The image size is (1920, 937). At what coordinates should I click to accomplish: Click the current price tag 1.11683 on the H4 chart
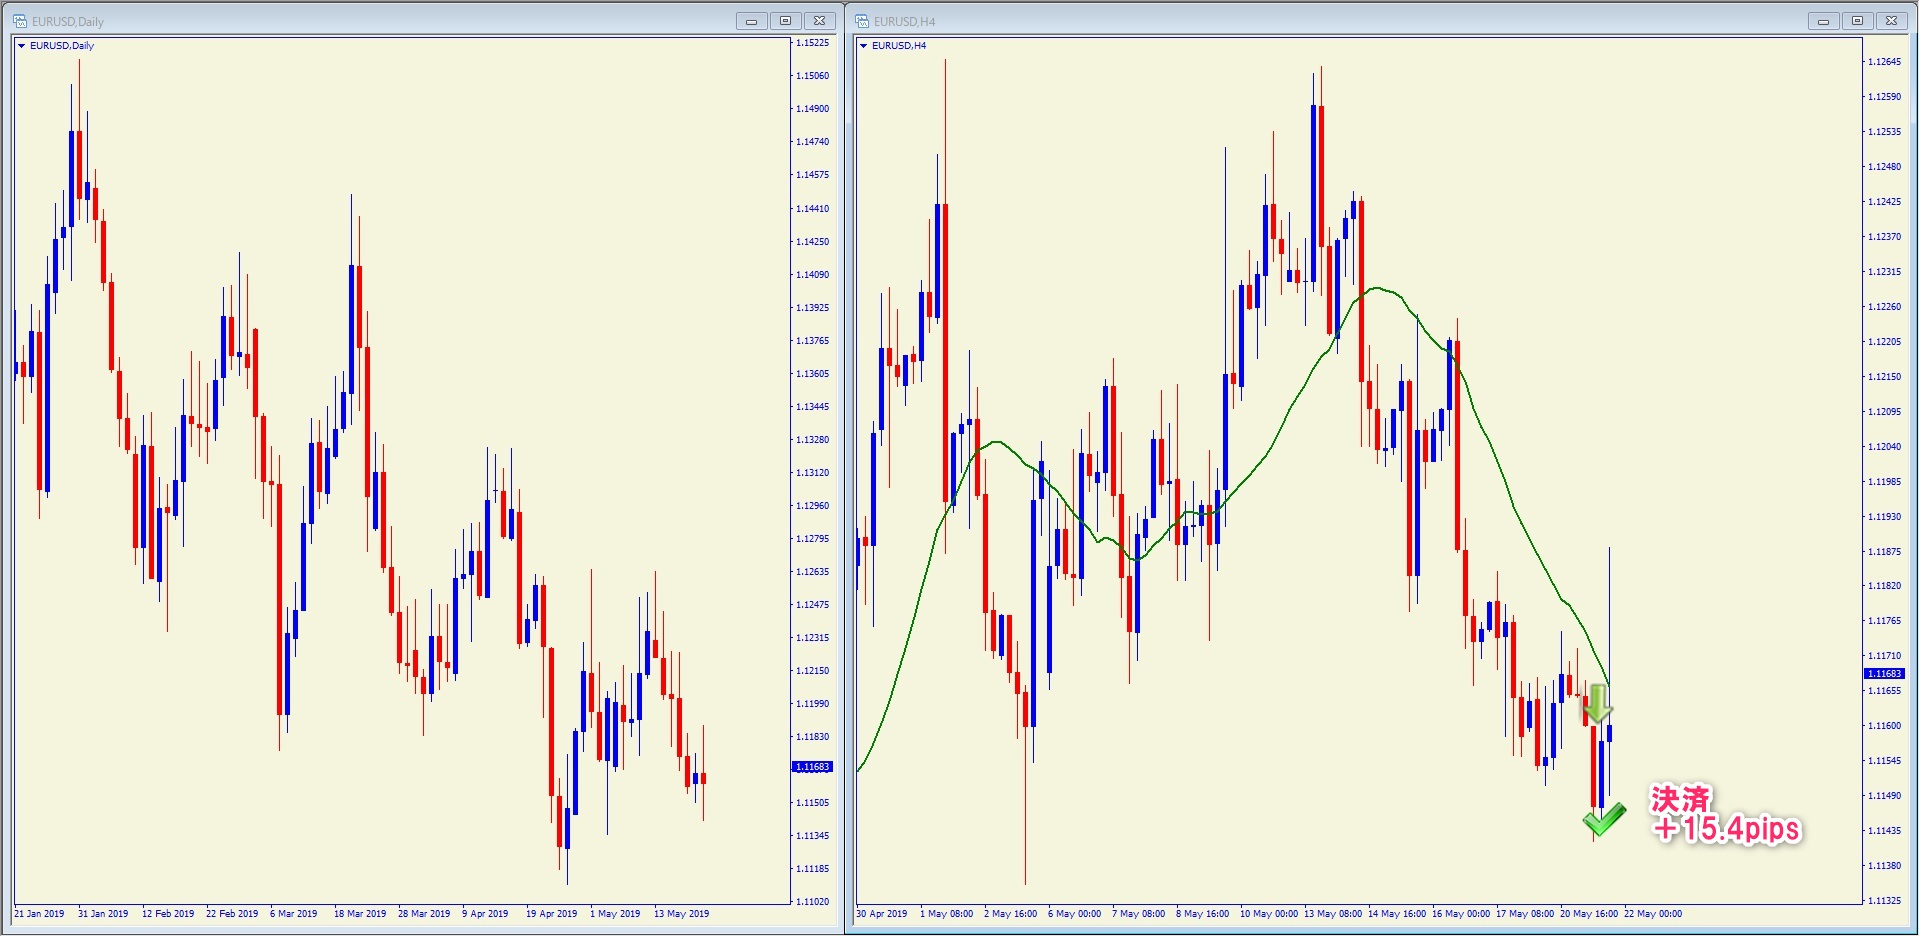[1884, 674]
